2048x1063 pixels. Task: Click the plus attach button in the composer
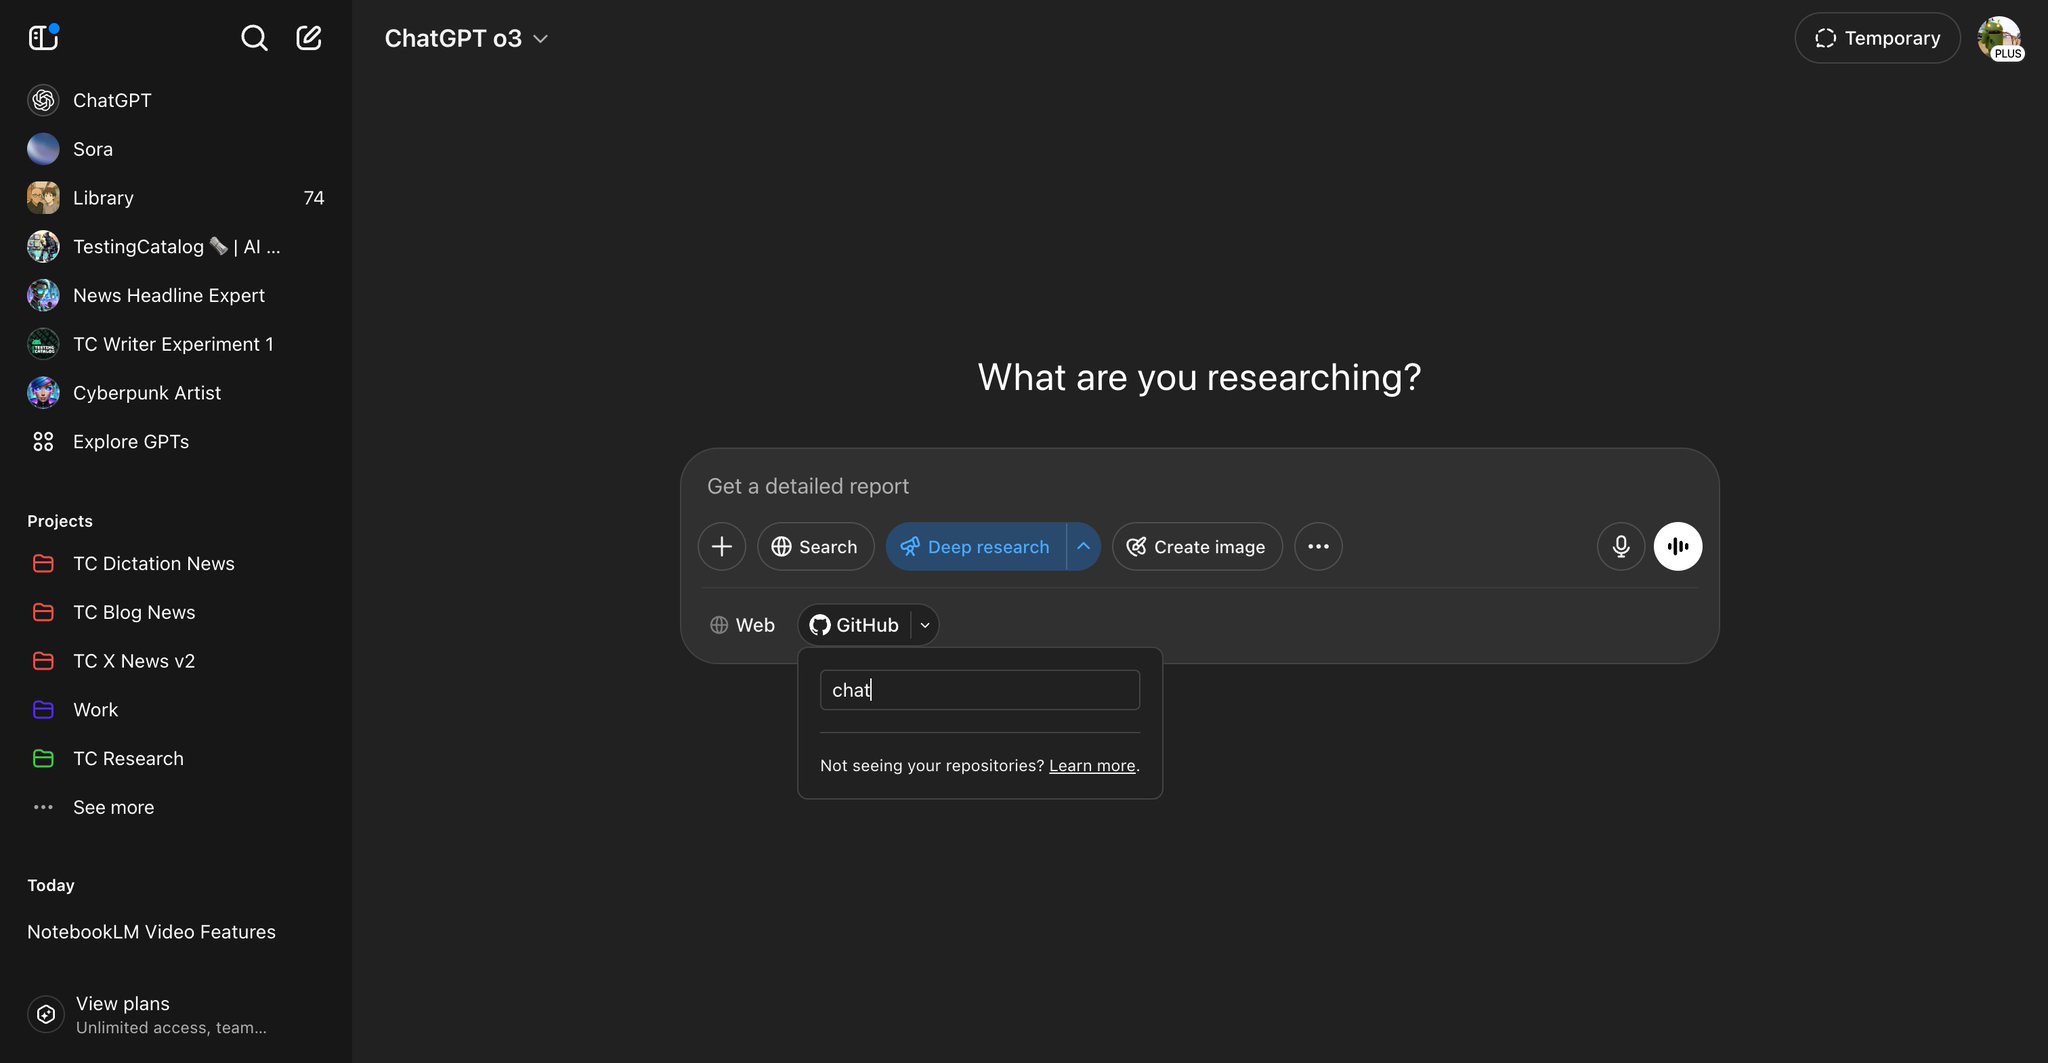pos(722,546)
